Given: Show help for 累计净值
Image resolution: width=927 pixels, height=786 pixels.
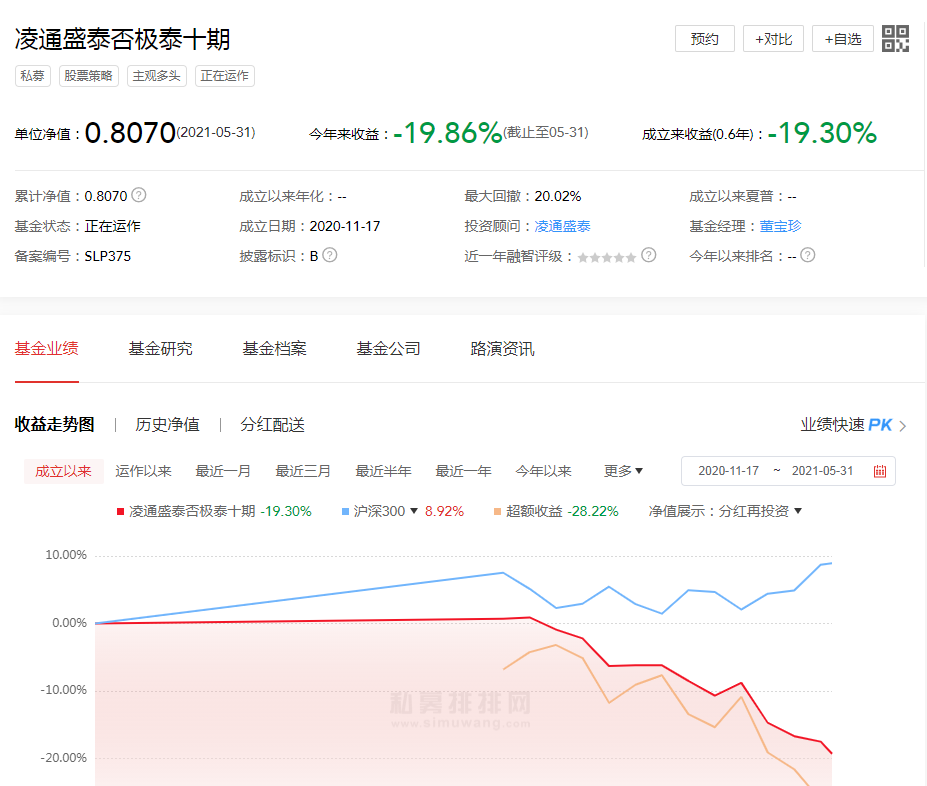Looking at the screenshot, I should (x=138, y=195).
